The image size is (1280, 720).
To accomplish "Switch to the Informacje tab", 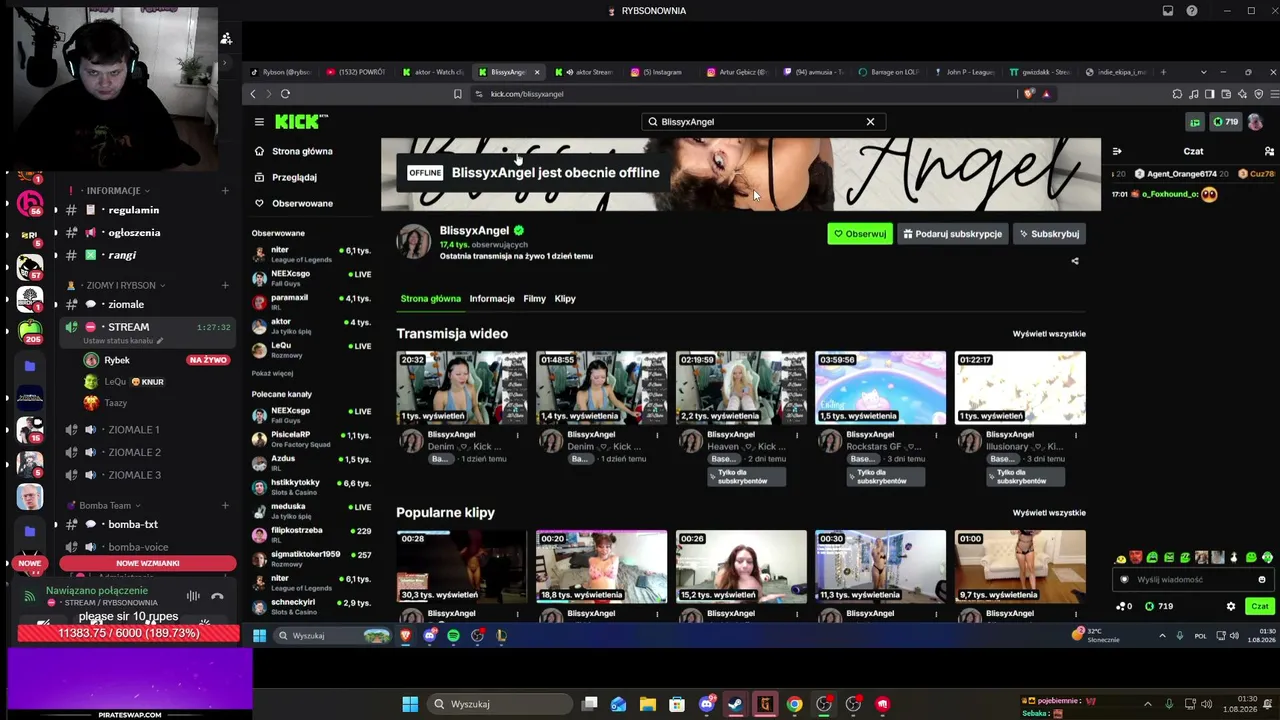I will 492,299.
